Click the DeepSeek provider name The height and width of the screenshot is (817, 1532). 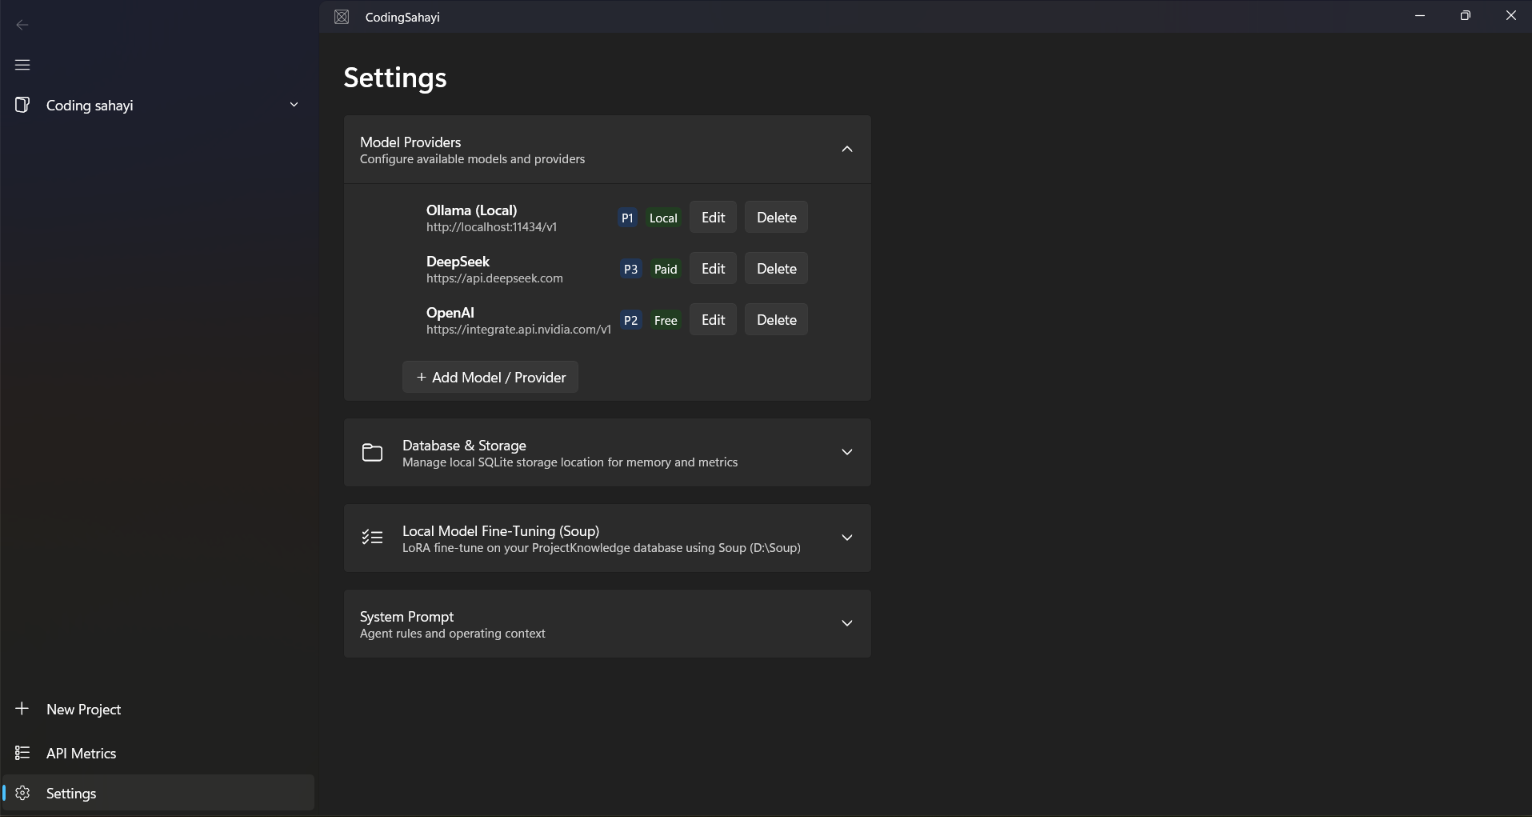click(458, 261)
